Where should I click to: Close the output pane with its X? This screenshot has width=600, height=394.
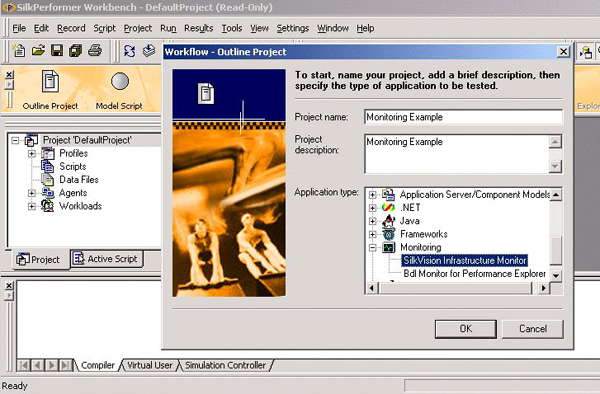[x=9, y=285]
